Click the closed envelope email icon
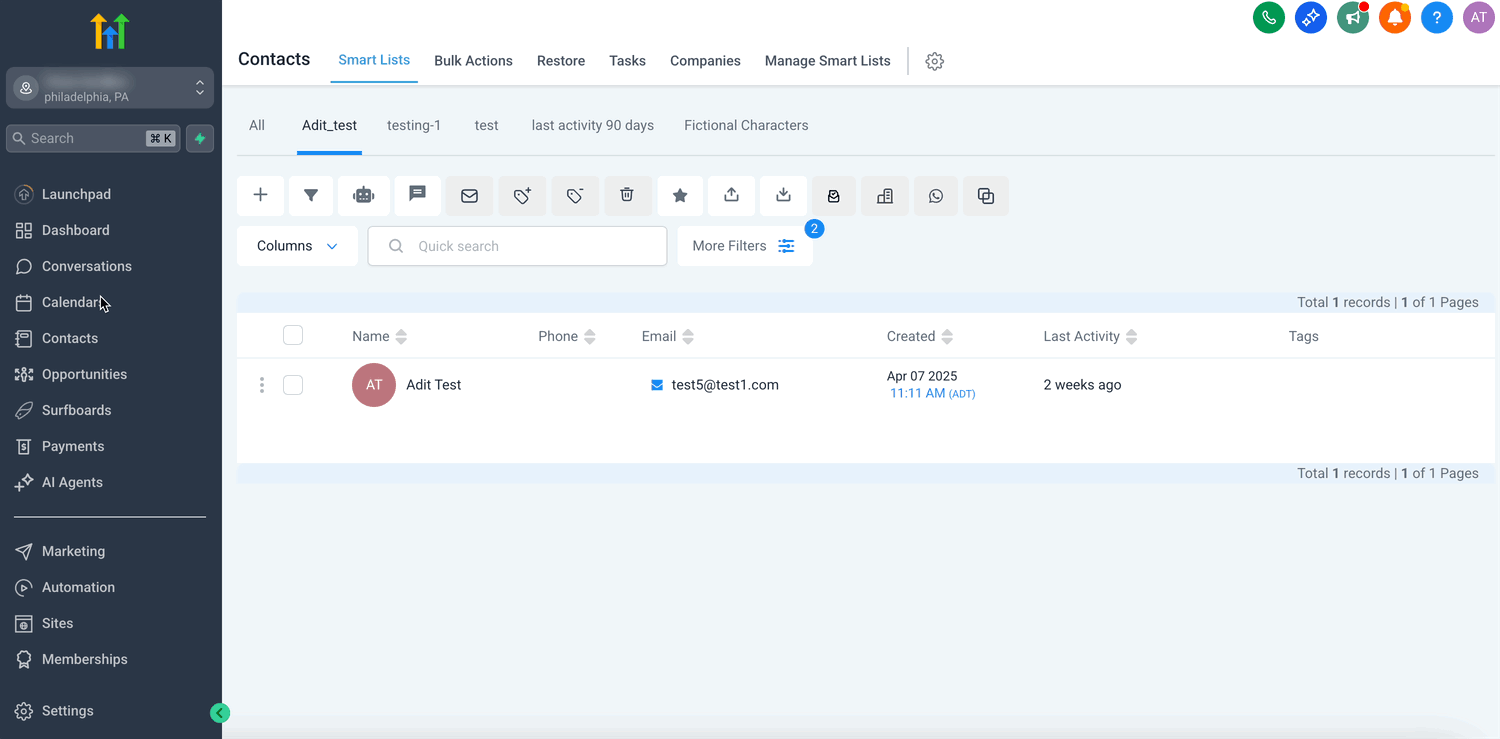This screenshot has height=739, width=1500. pos(470,196)
